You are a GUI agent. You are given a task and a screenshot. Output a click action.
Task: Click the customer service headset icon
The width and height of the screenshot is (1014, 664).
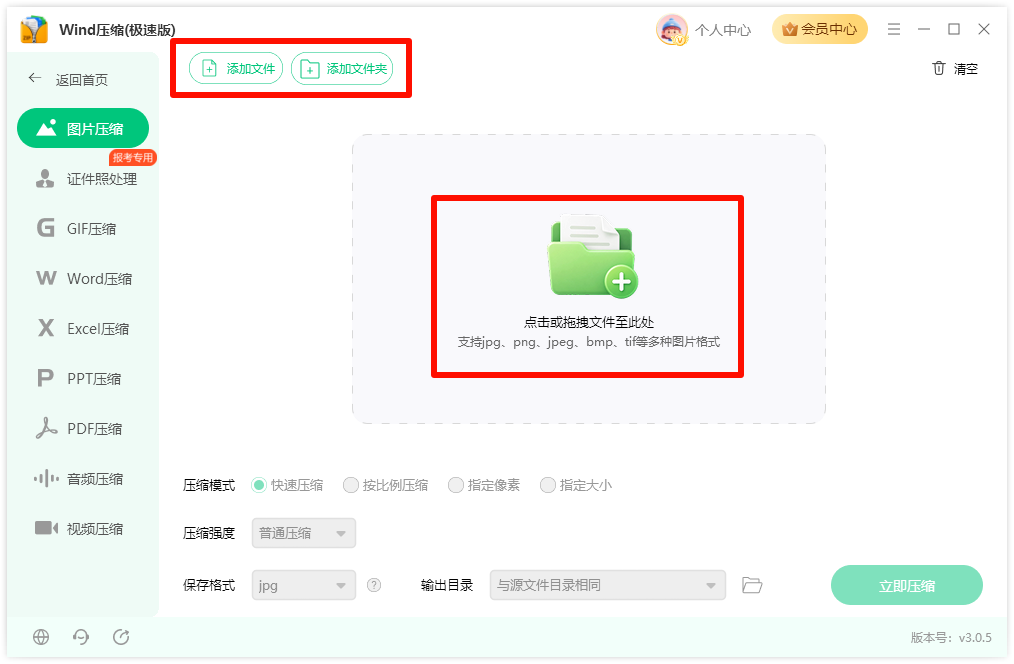(x=81, y=637)
